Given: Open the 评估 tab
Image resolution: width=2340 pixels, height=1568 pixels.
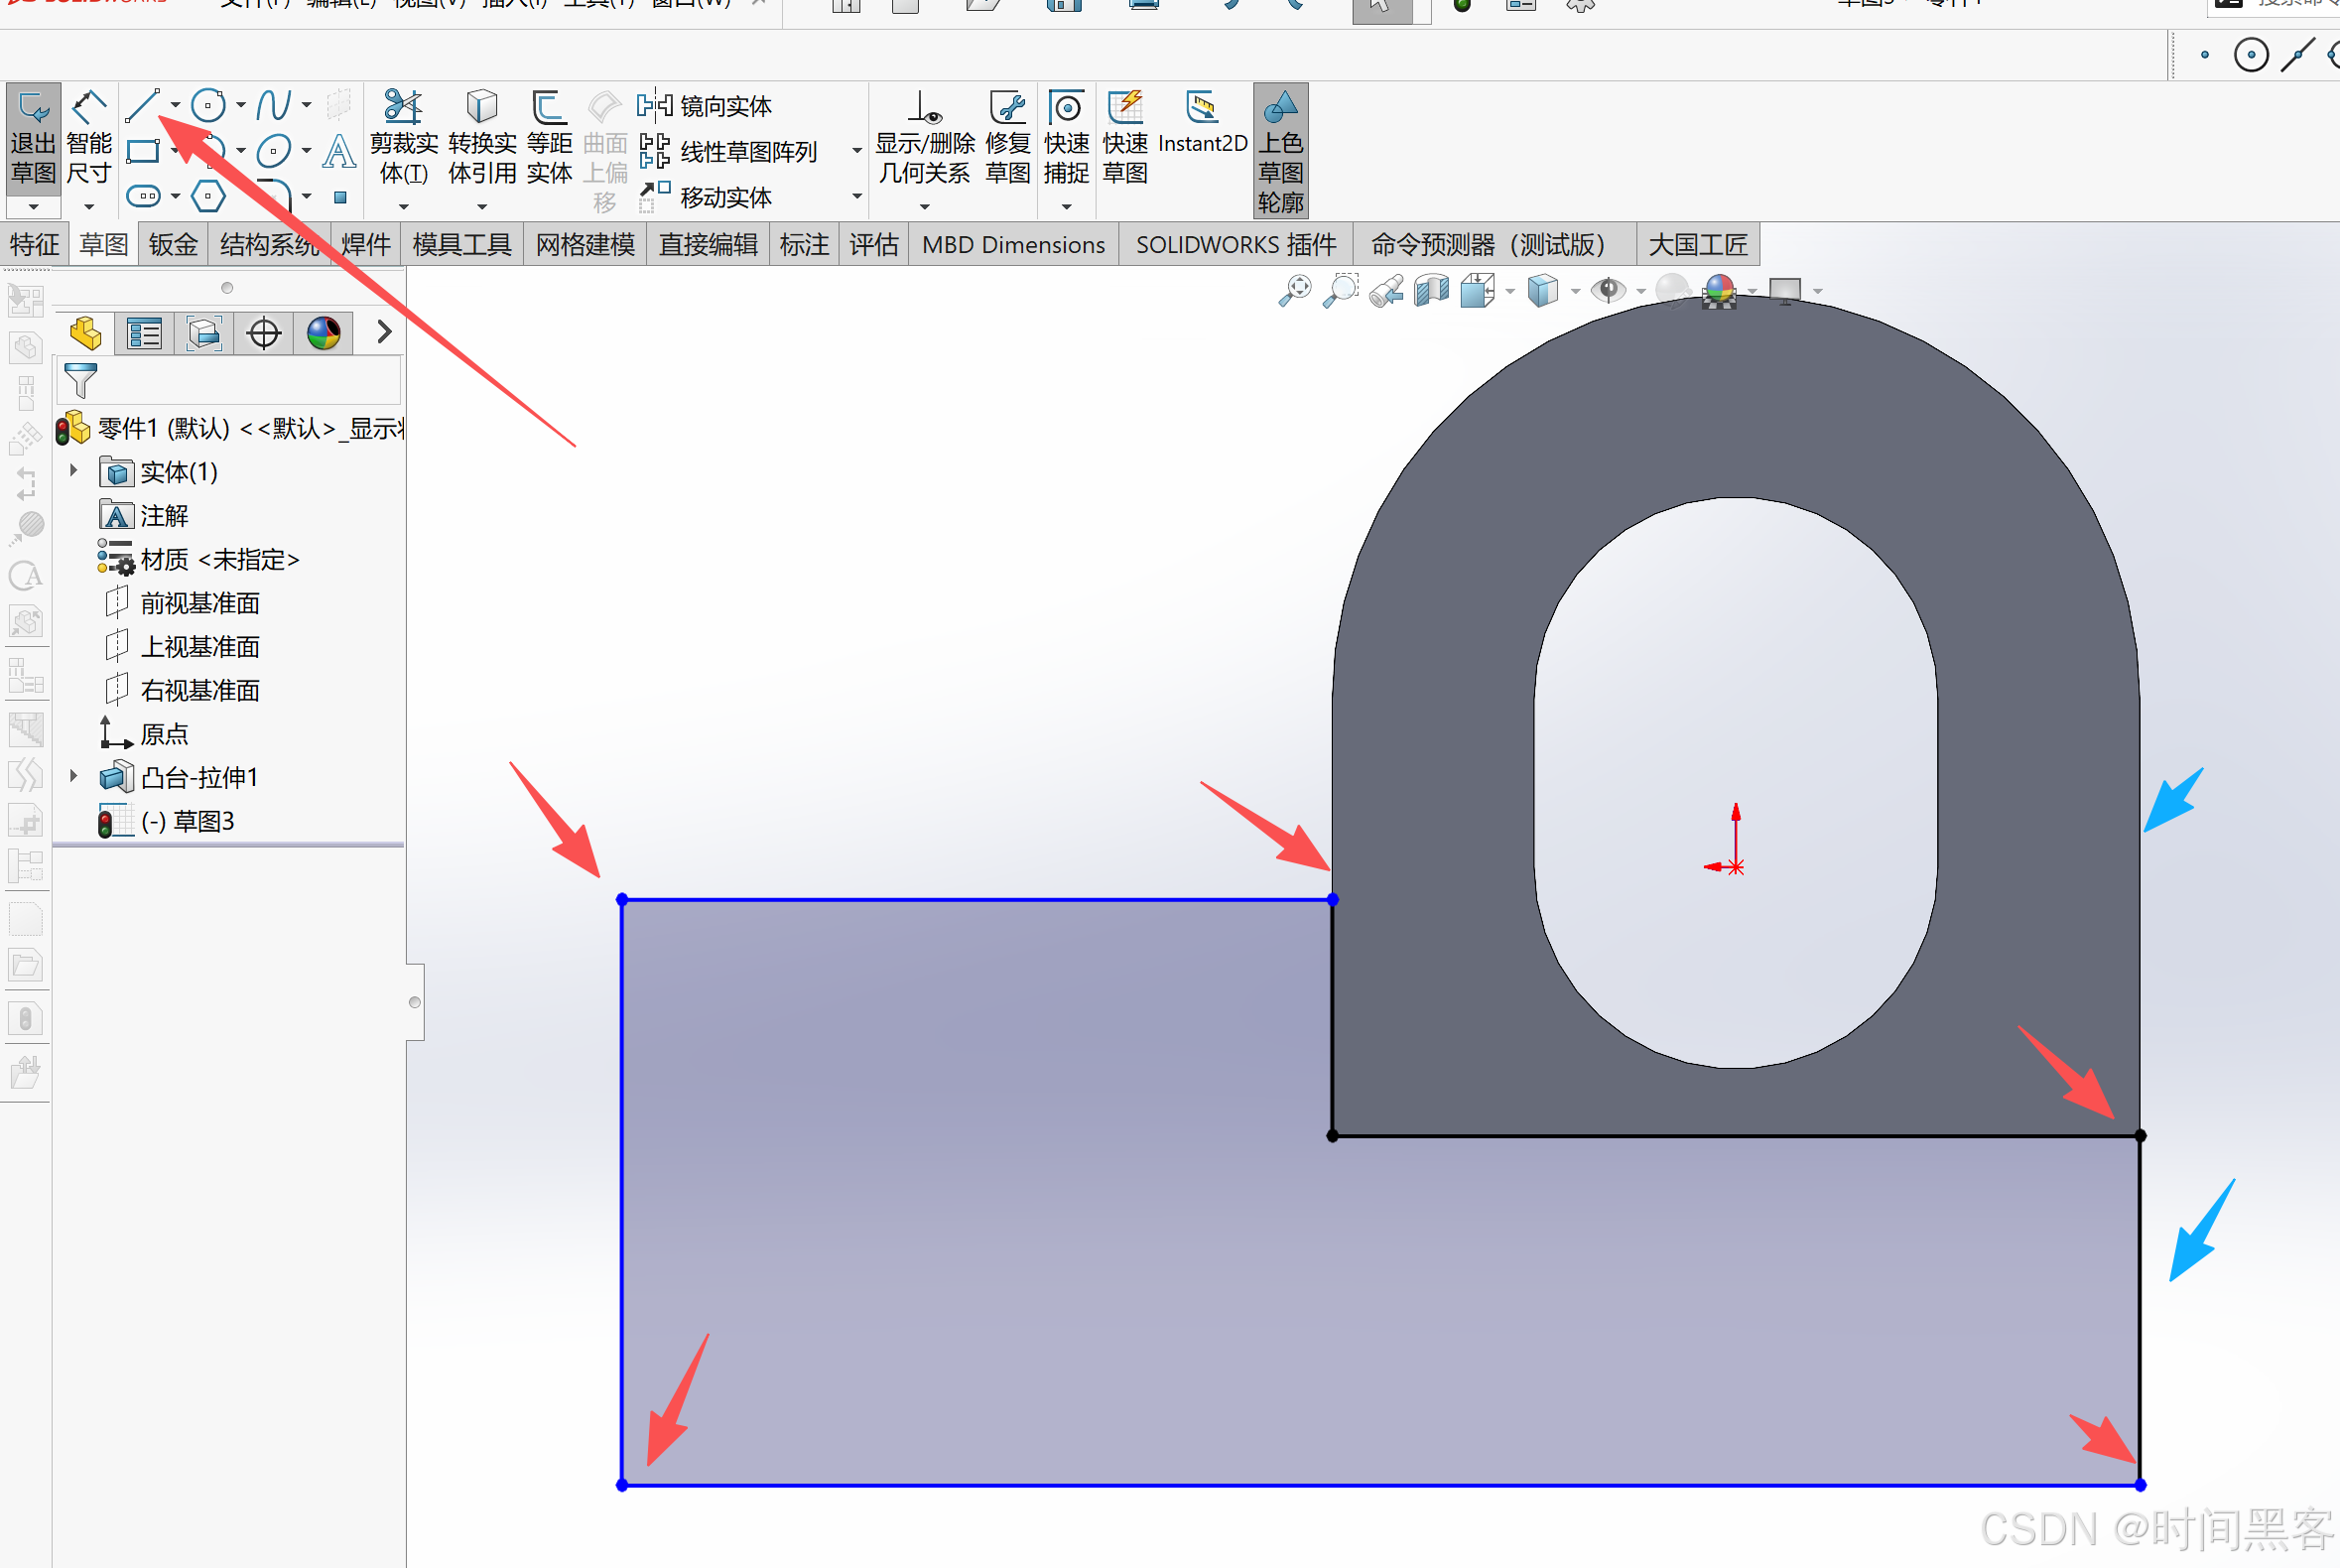Looking at the screenshot, I should point(873,245).
